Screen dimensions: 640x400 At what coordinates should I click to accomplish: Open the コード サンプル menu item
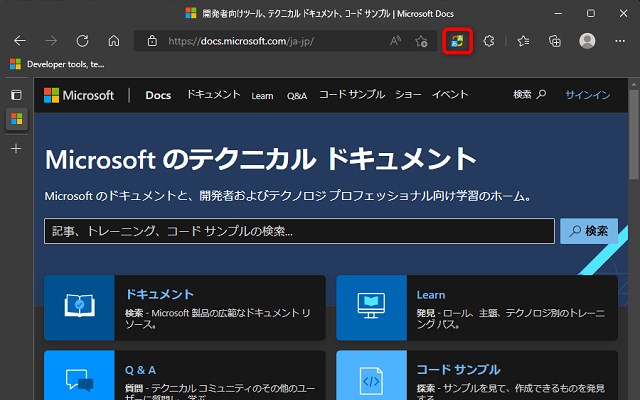click(x=351, y=95)
